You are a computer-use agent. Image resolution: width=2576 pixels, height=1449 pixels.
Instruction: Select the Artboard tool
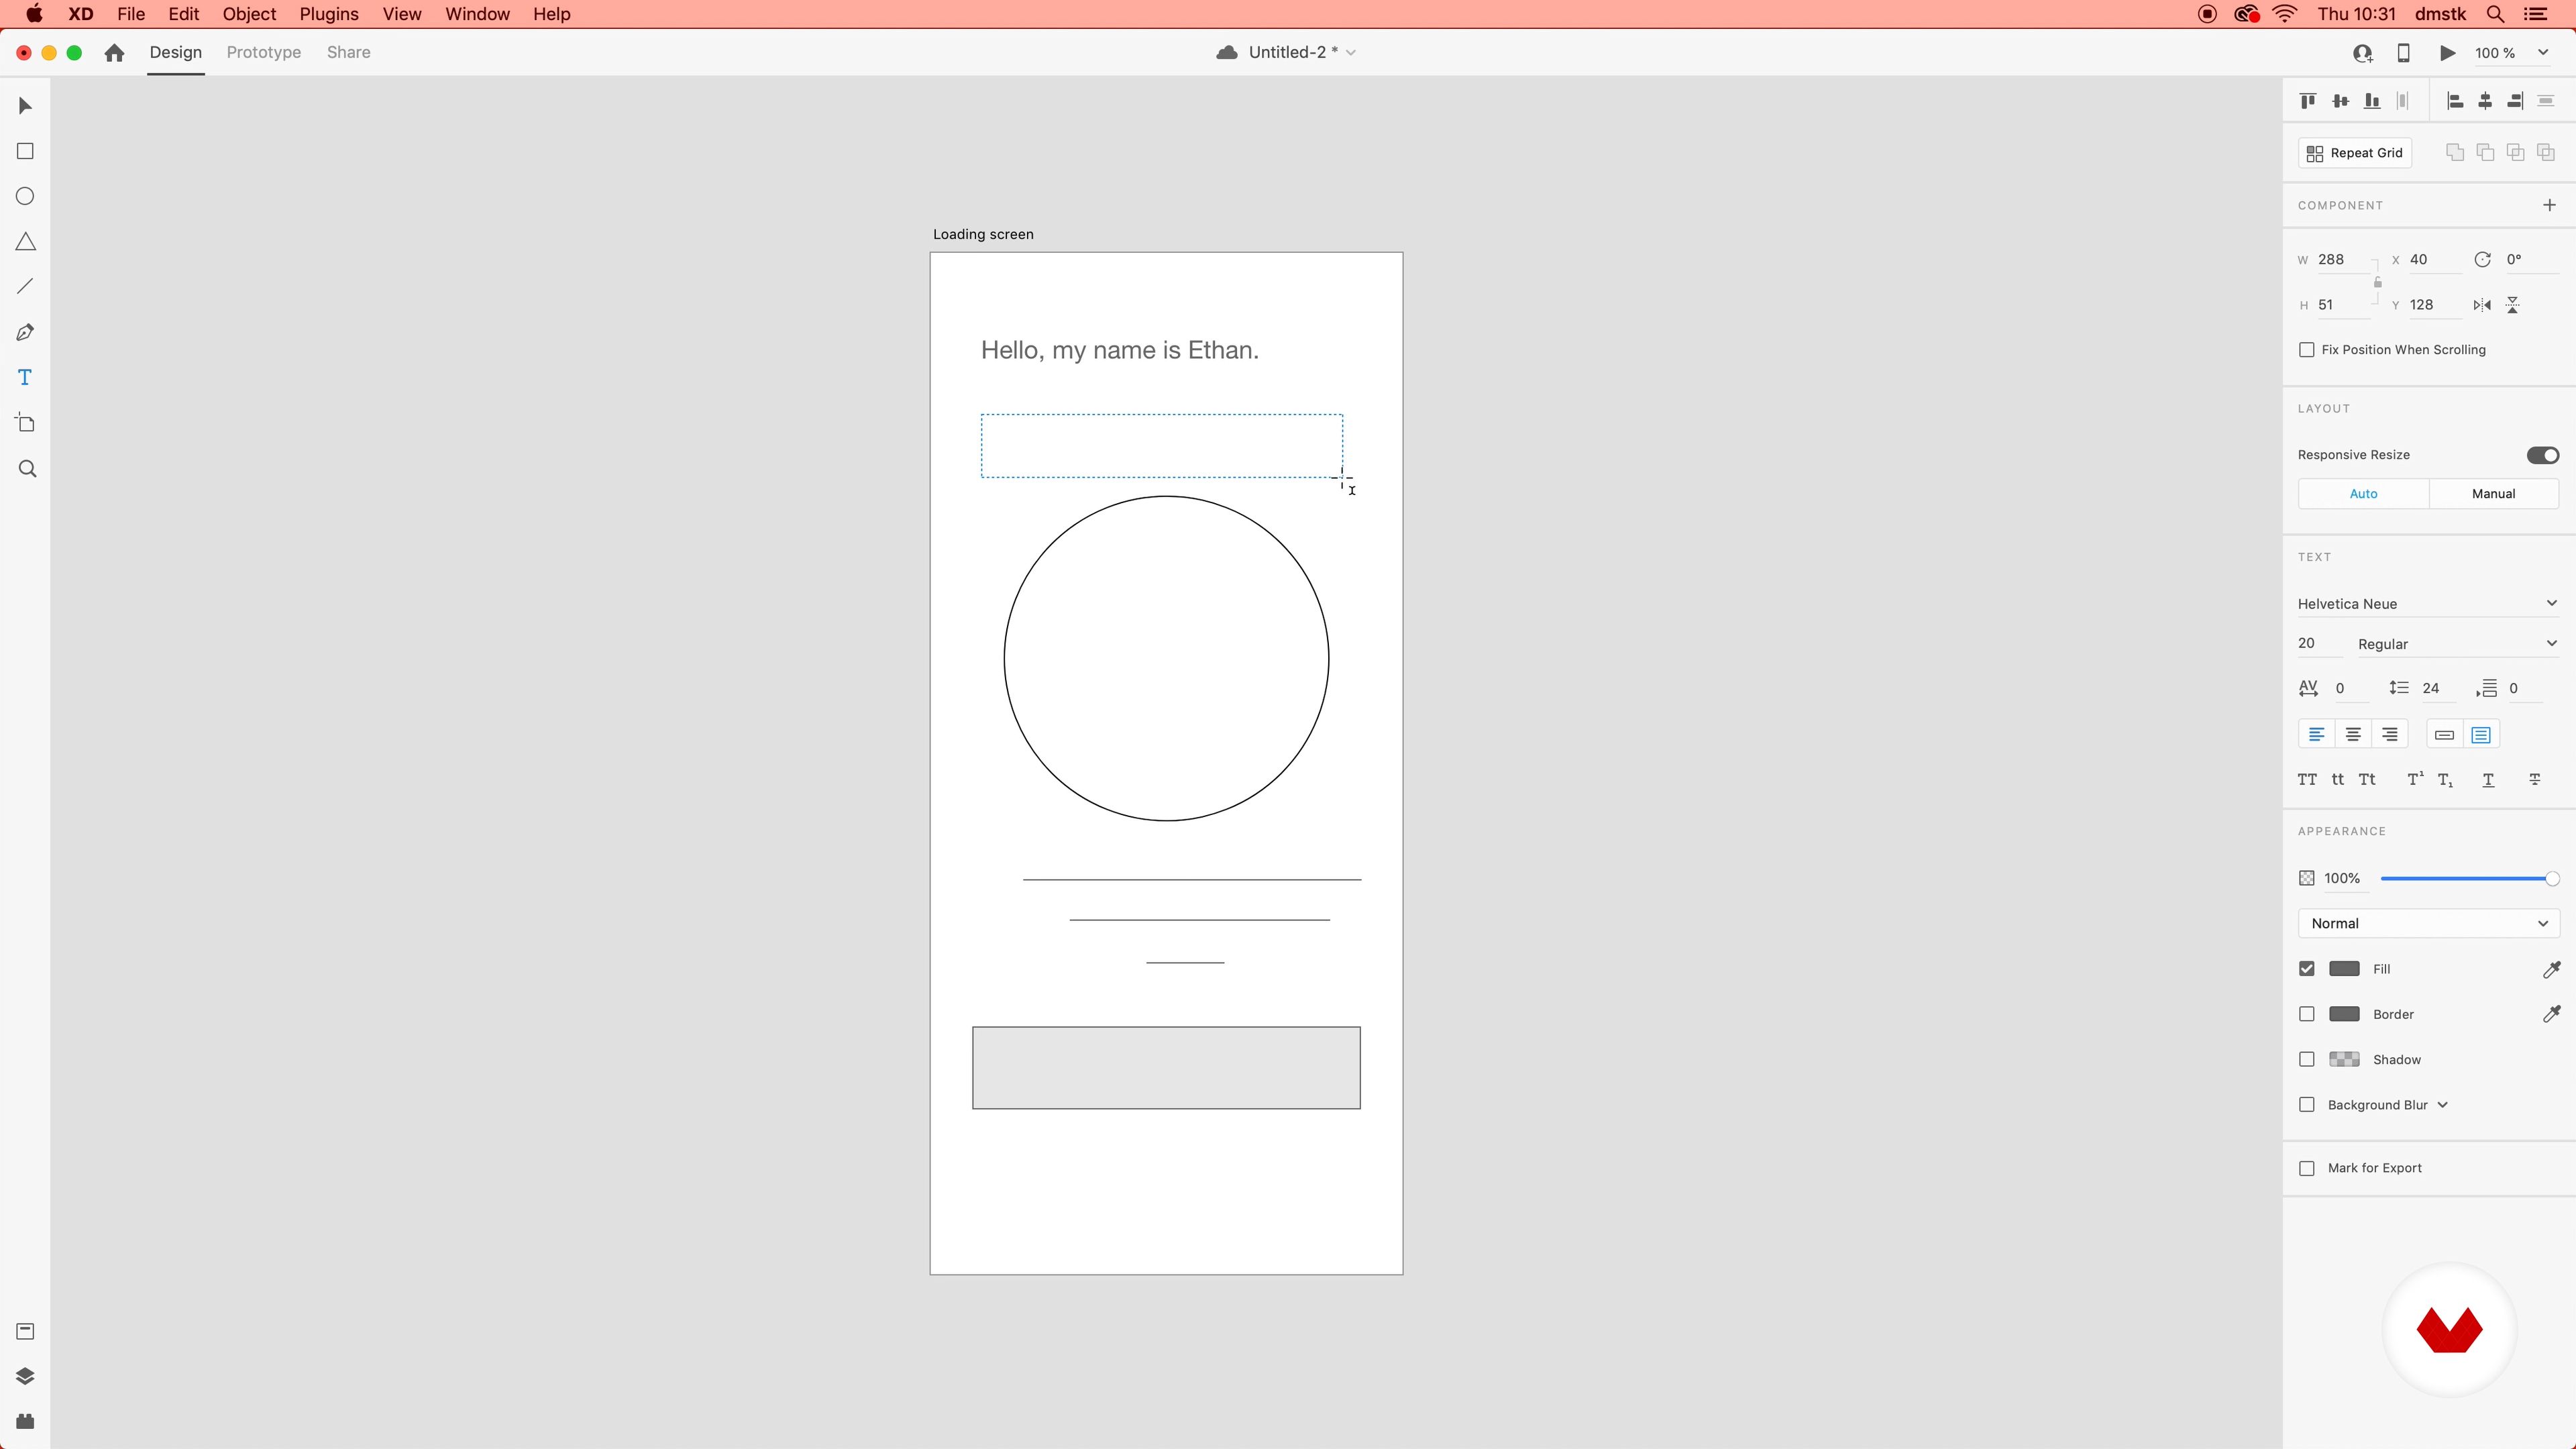(24, 422)
